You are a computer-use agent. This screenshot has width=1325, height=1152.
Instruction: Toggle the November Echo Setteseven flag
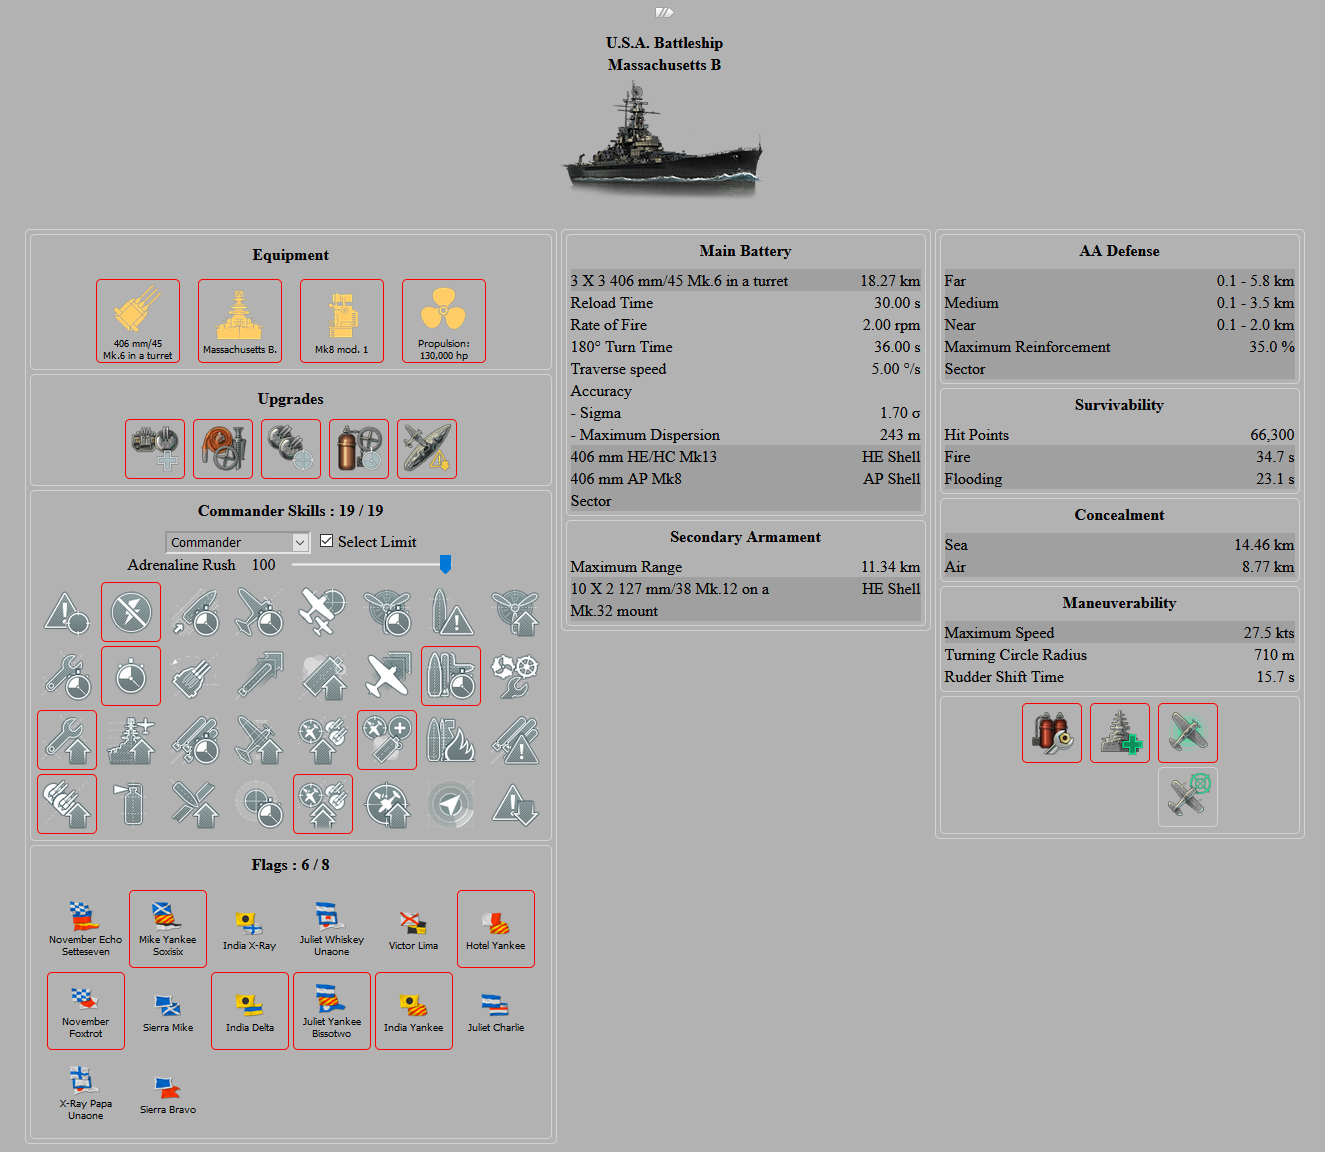(86, 929)
